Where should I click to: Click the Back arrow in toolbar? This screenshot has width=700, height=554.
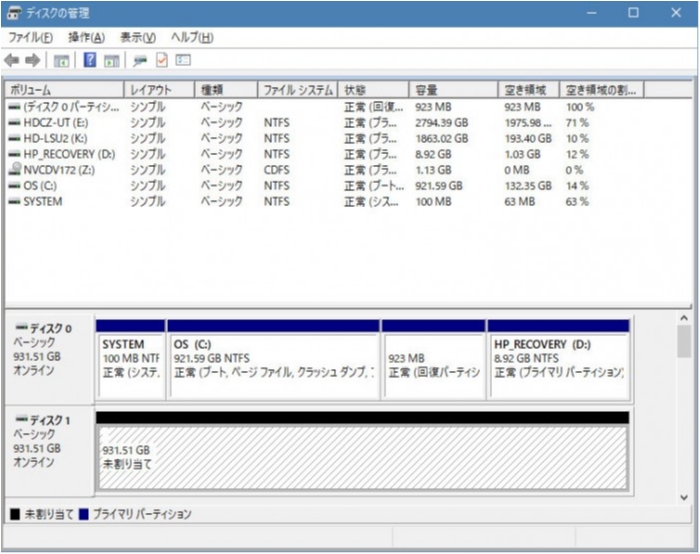[x=12, y=61]
